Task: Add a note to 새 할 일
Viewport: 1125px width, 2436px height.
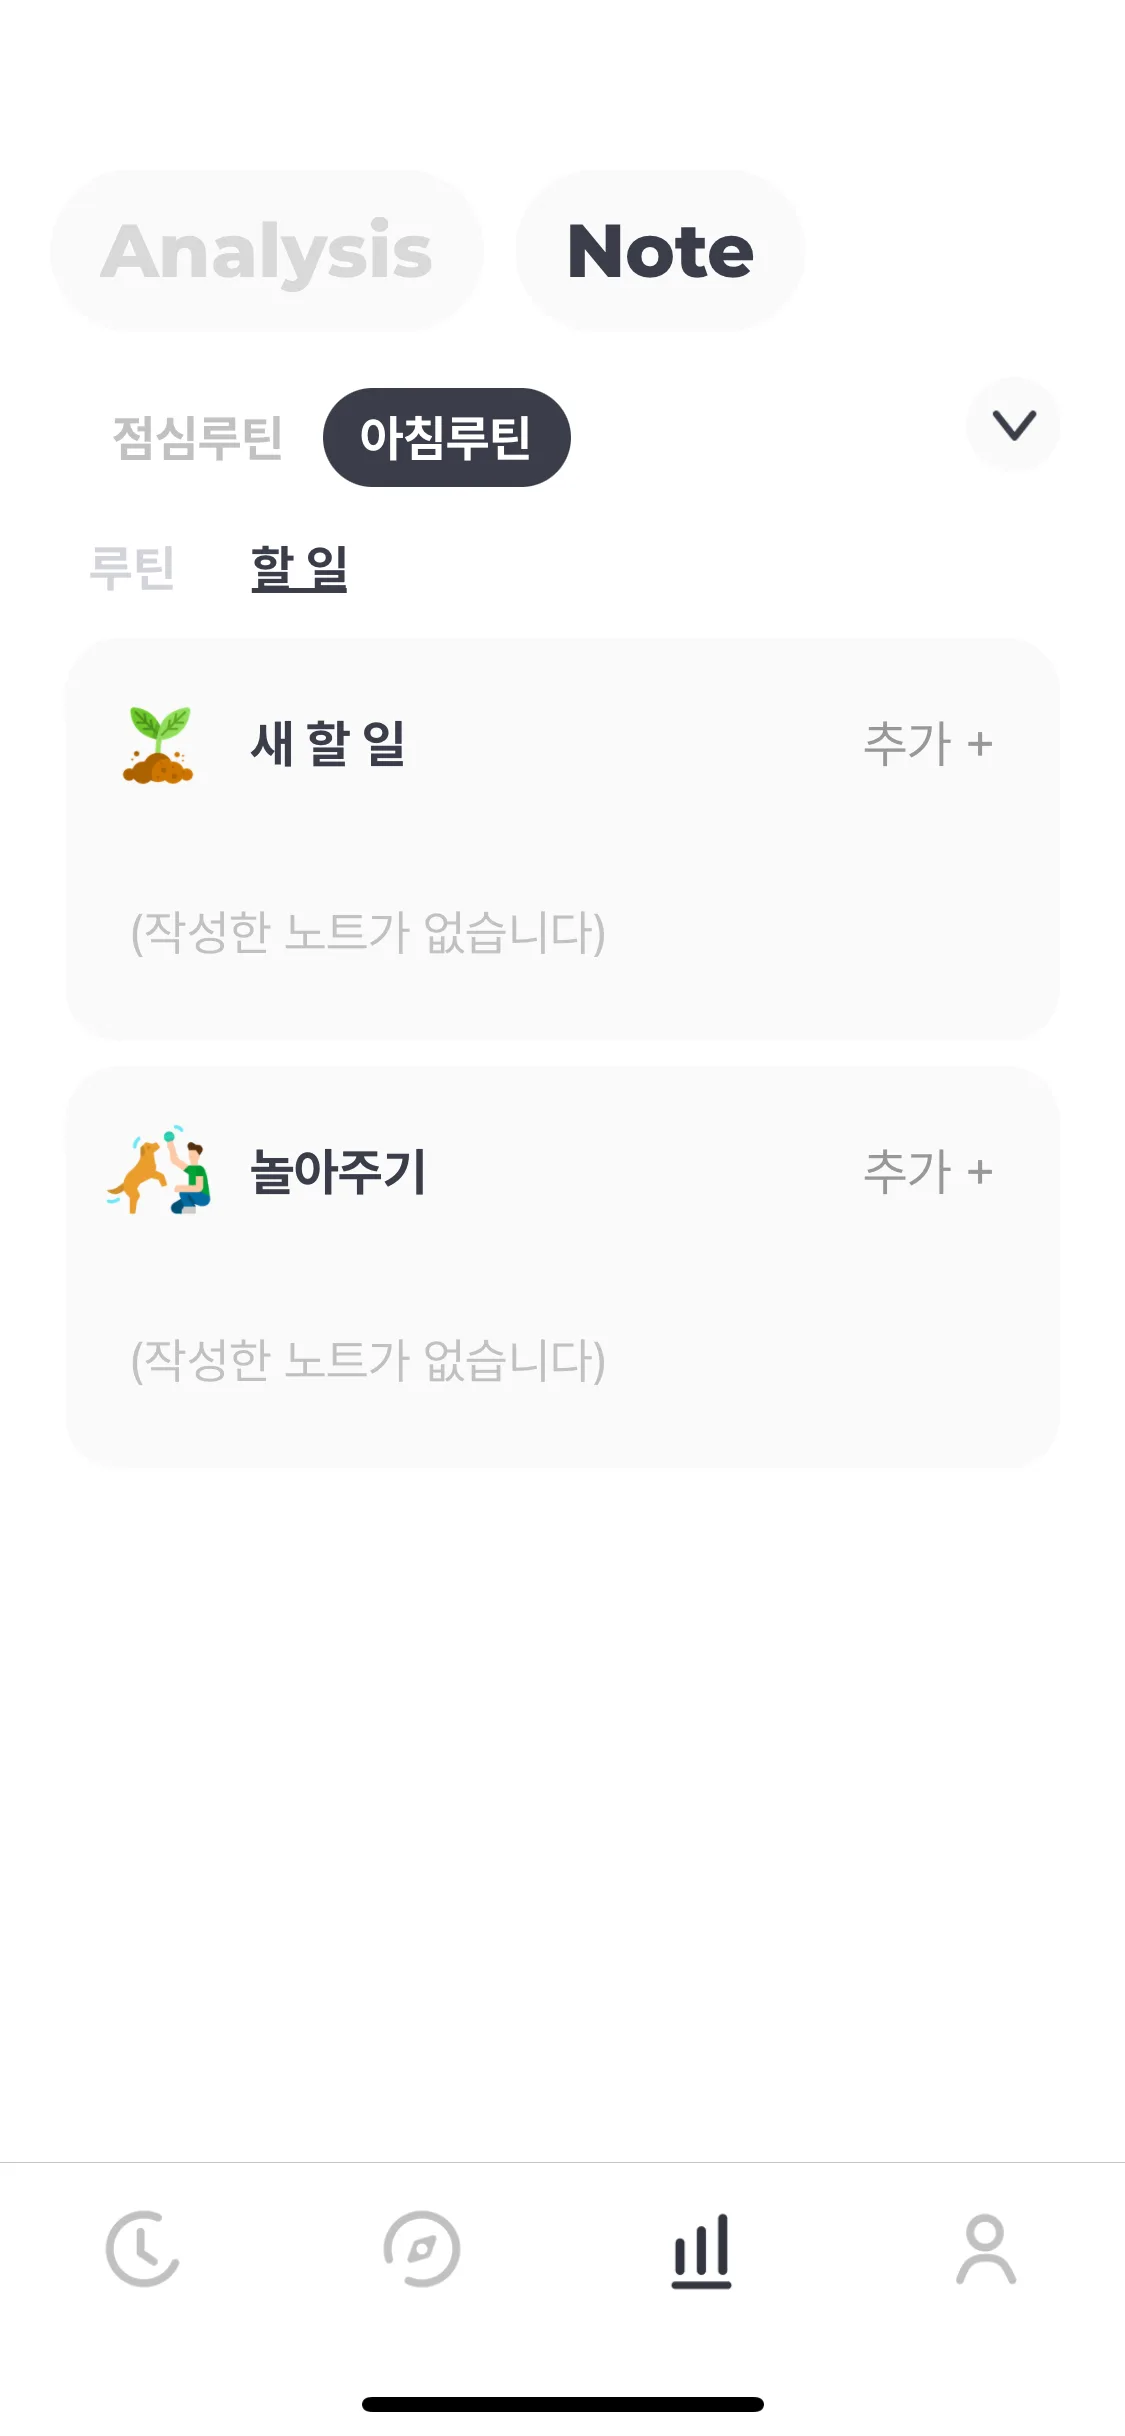Action: [x=928, y=744]
